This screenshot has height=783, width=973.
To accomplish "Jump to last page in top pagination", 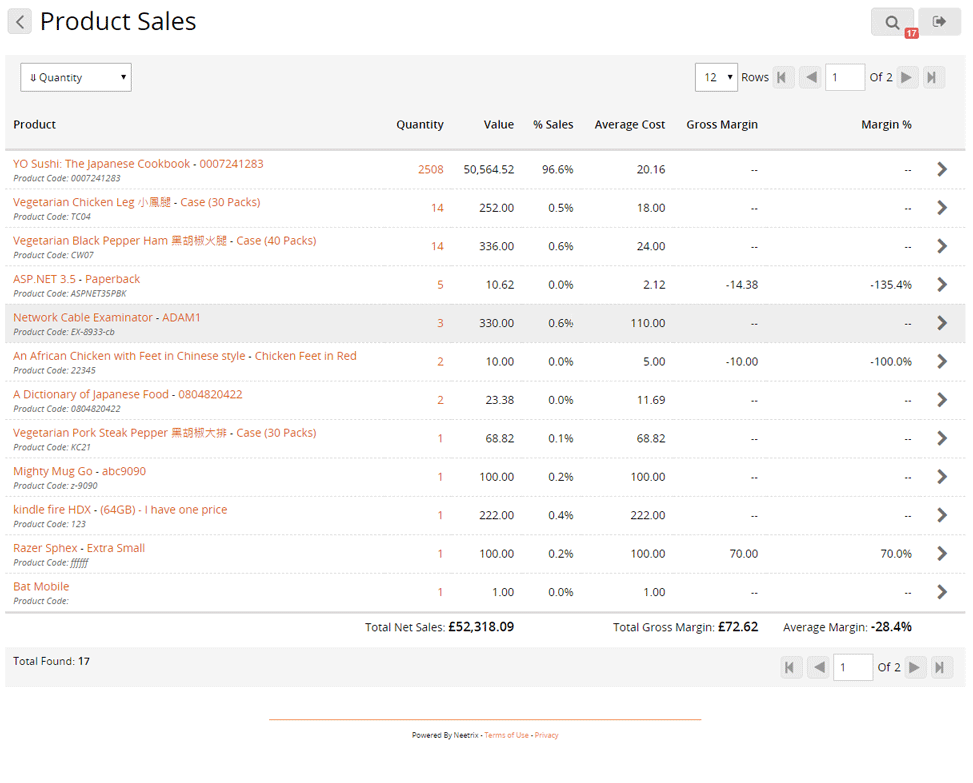I will (933, 77).
